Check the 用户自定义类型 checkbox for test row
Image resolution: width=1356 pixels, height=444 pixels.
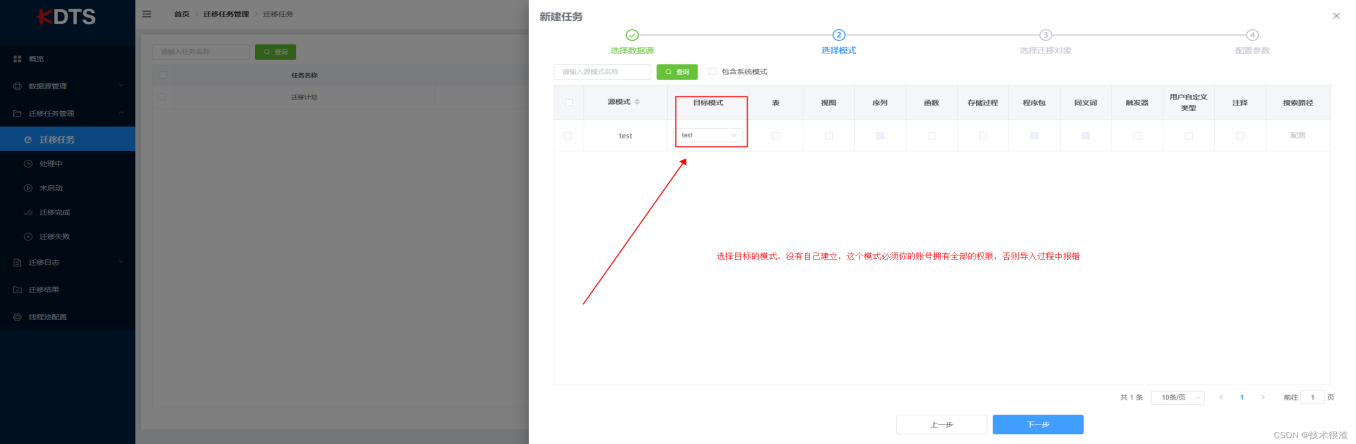click(x=1188, y=135)
